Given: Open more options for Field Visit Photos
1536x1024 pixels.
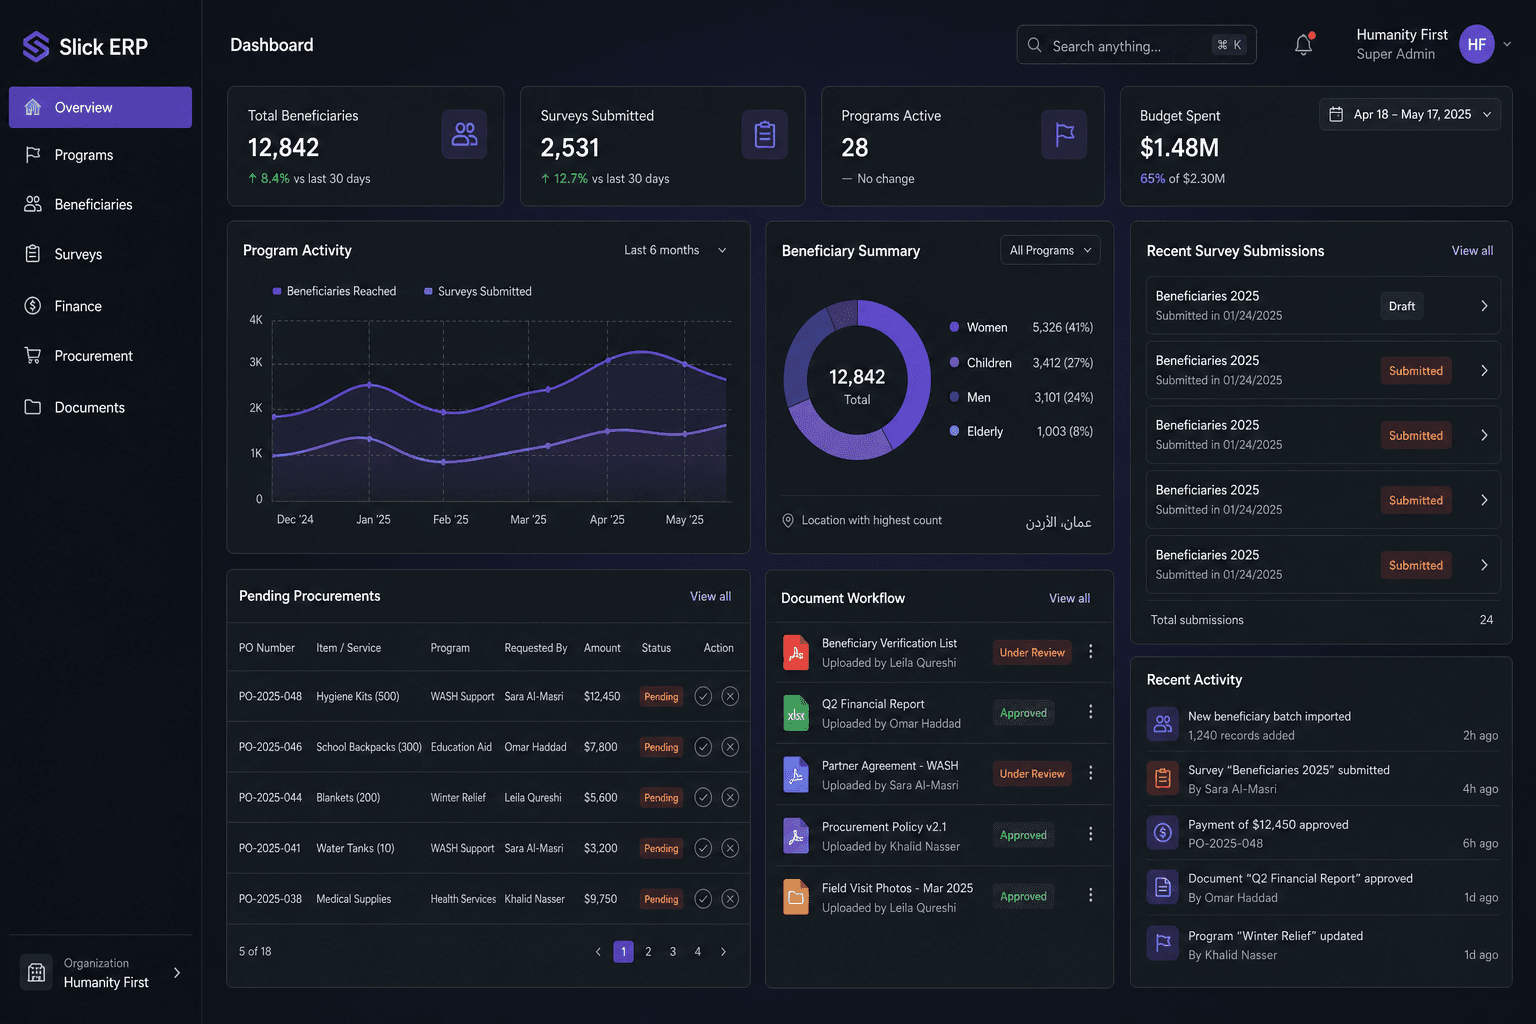Looking at the screenshot, I should point(1090,895).
